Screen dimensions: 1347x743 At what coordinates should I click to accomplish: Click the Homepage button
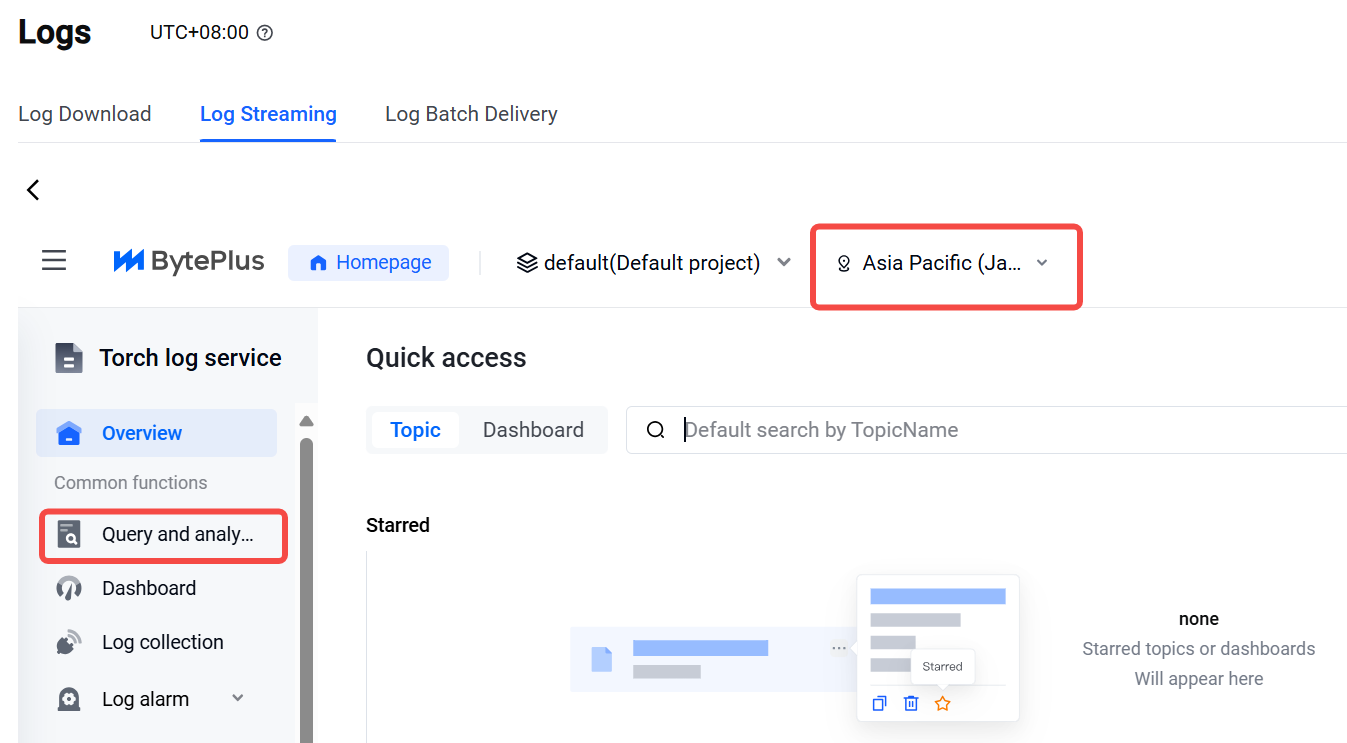(369, 263)
